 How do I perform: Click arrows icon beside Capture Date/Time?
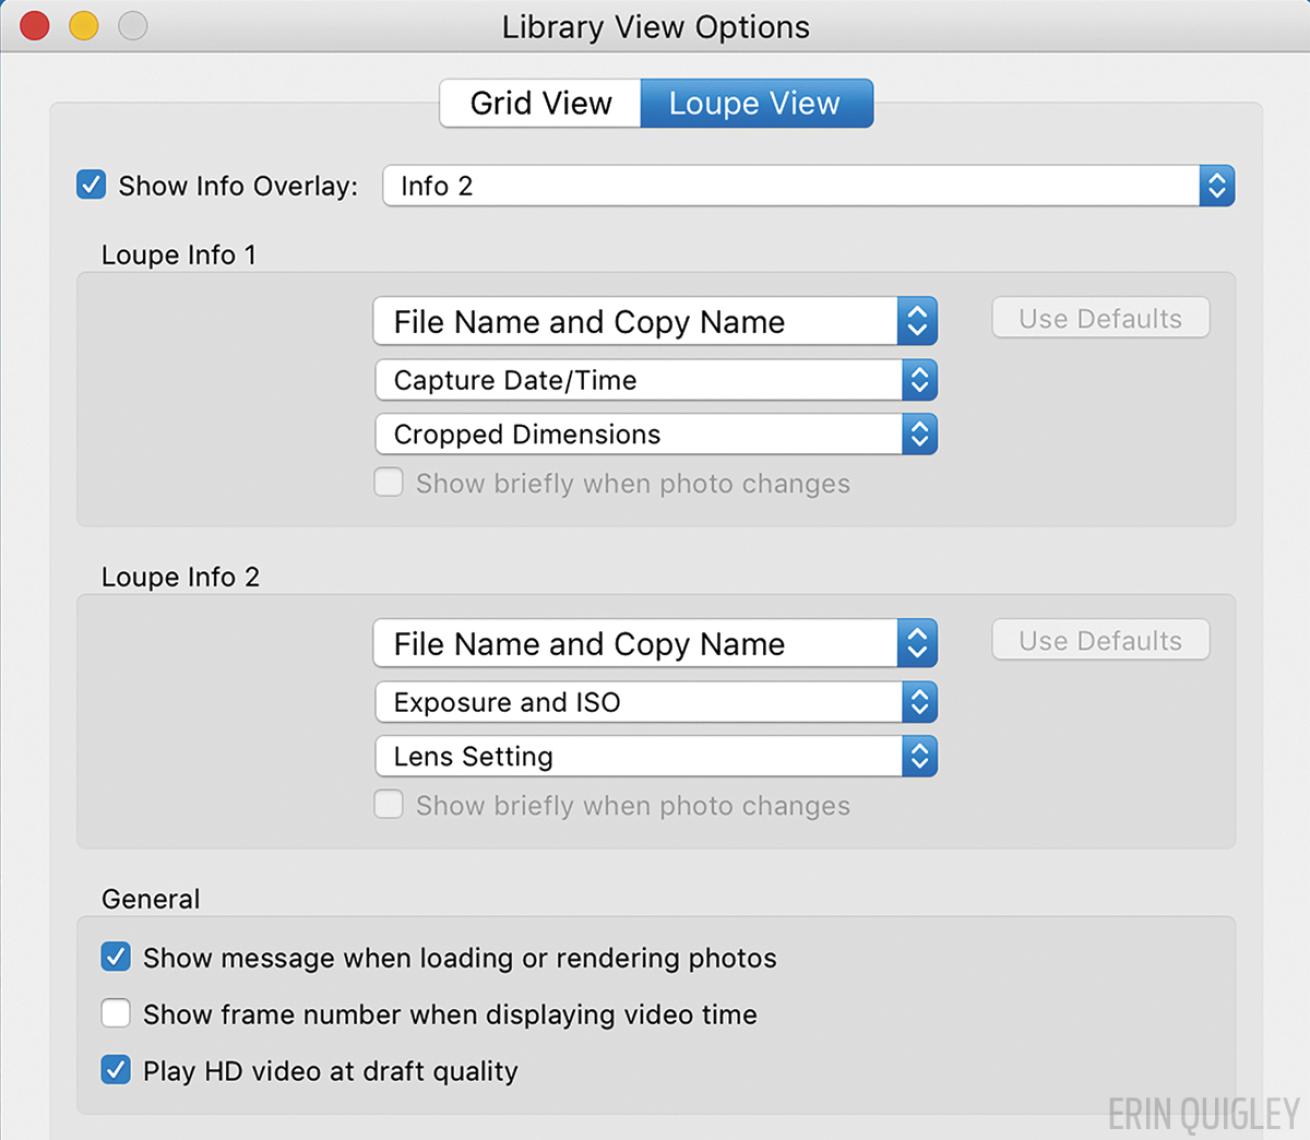[919, 380]
